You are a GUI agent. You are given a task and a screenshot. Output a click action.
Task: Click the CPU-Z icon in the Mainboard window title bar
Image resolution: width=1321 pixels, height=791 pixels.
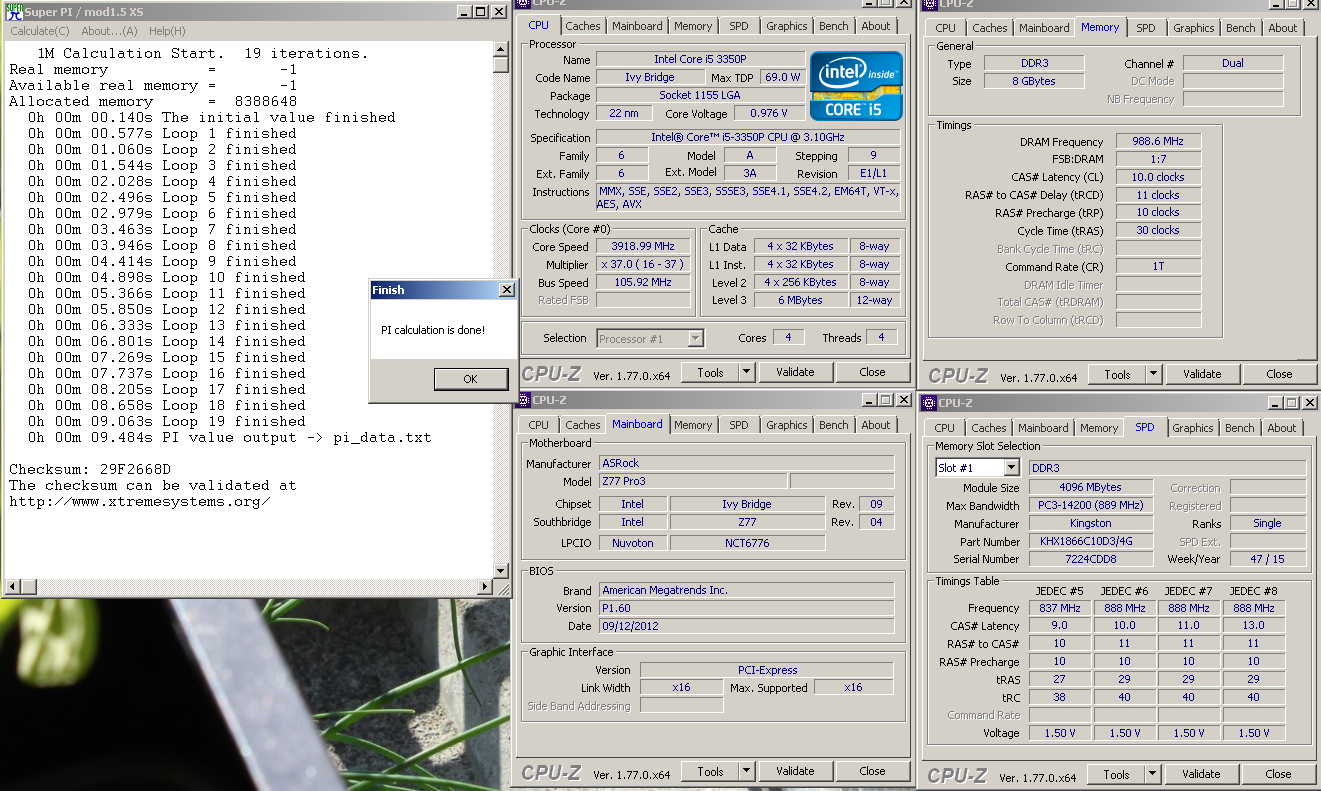click(525, 400)
